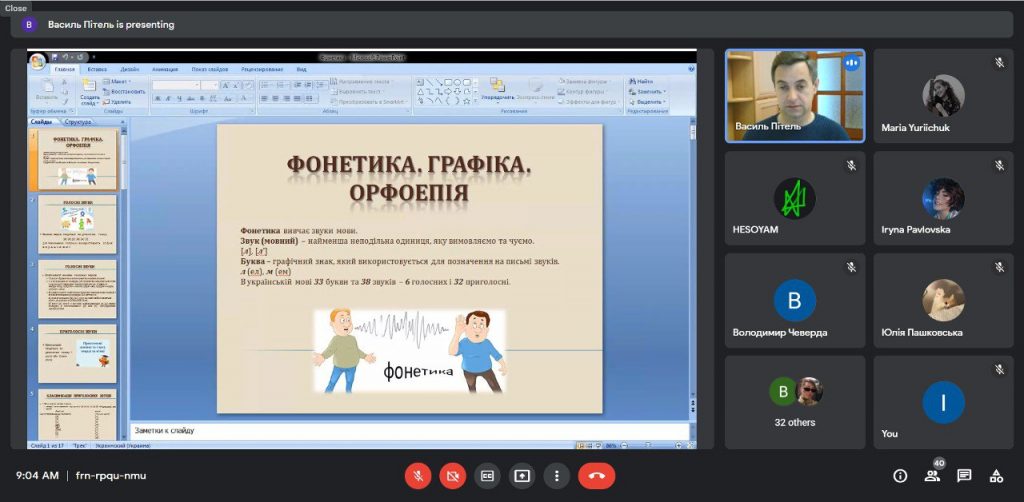Toggle closed captions
The width and height of the screenshot is (1024, 502).
click(x=487, y=476)
